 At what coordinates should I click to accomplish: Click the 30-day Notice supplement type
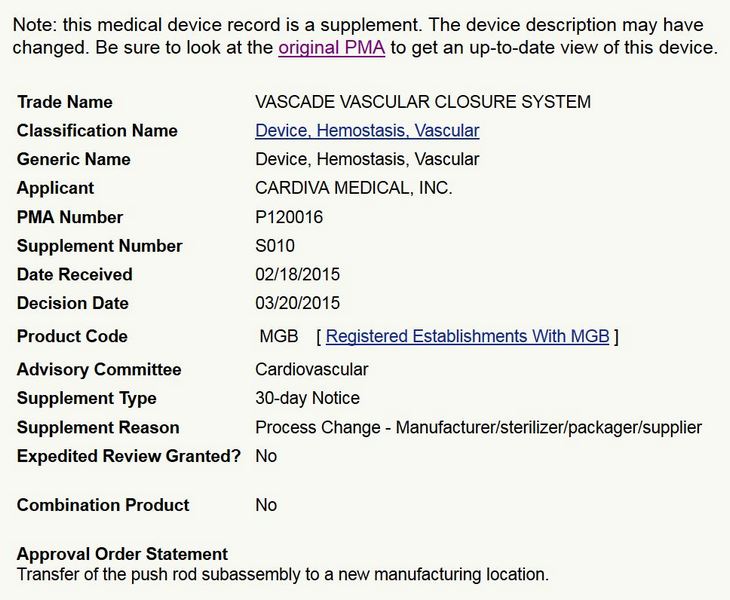[307, 398]
